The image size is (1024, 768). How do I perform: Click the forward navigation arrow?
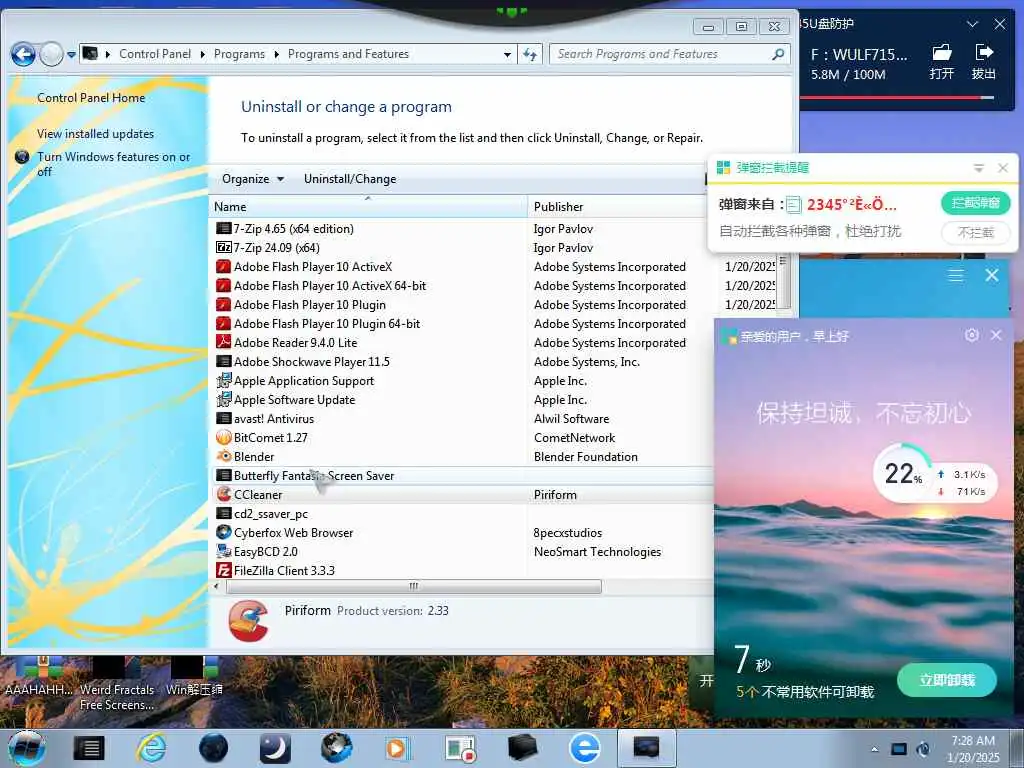pos(51,54)
